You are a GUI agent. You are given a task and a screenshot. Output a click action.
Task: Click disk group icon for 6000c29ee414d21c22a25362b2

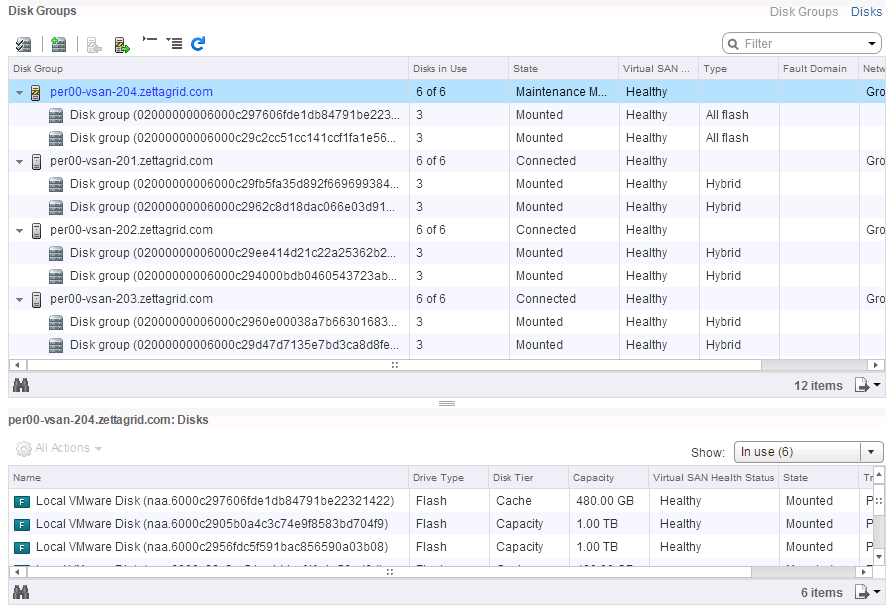click(56, 253)
